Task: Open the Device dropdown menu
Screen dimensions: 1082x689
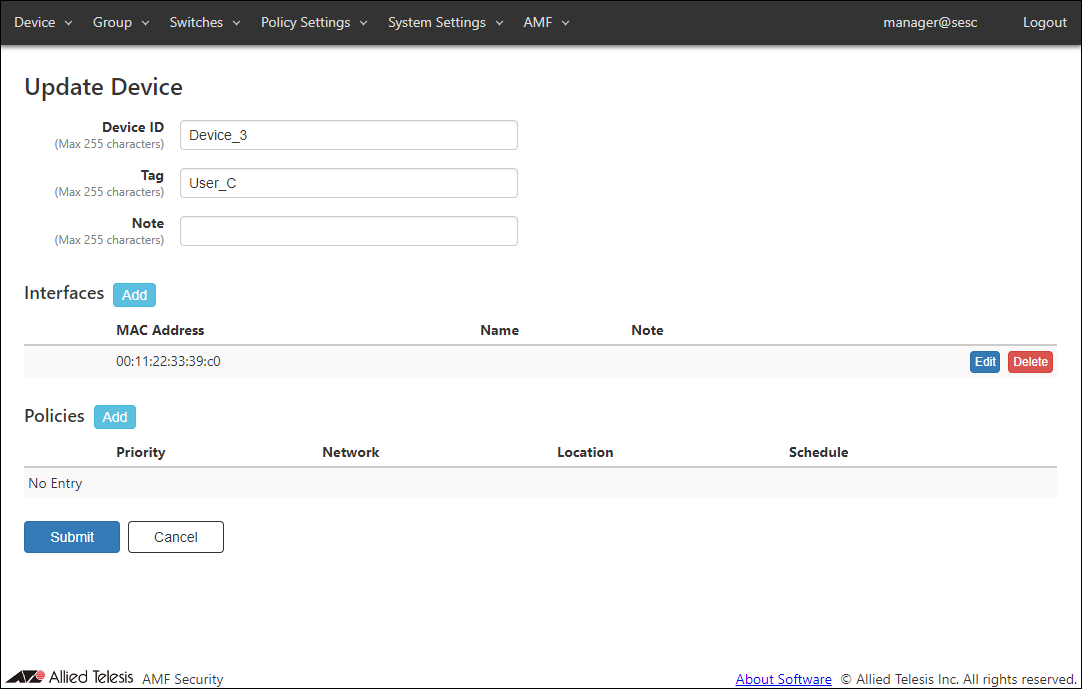Action: click(43, 22)
